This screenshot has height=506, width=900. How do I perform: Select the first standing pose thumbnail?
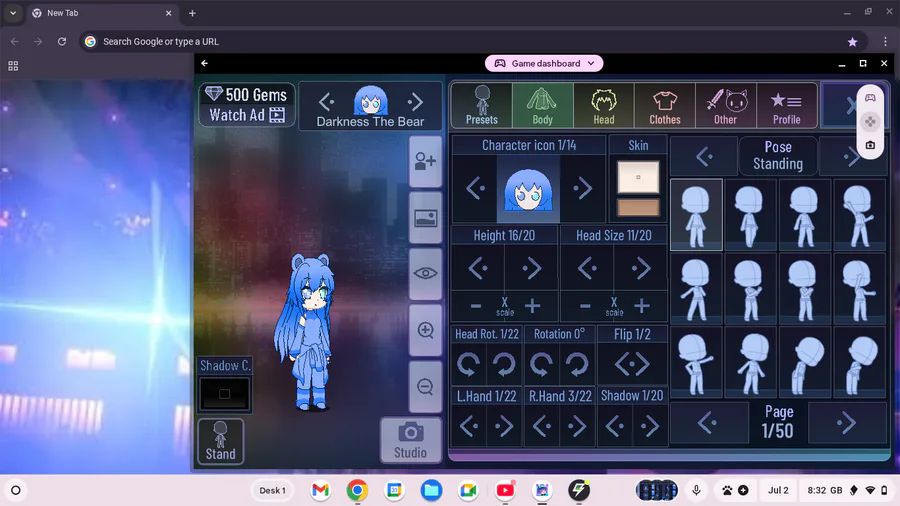tap(696, 215)
